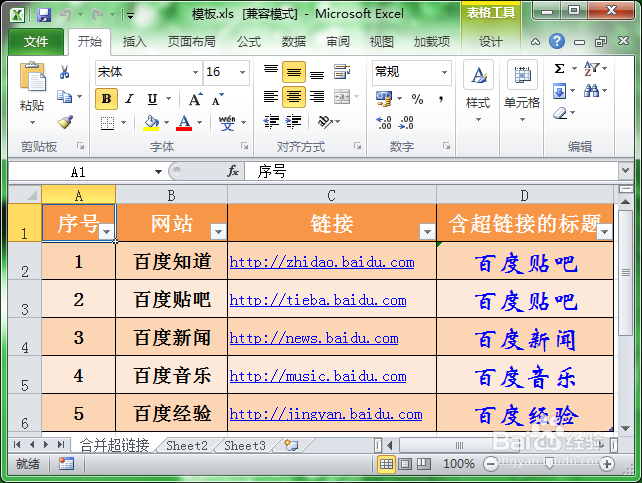Screen dimensions: 642x483
Task: Apply percent style number format
Action: point(417,99)
